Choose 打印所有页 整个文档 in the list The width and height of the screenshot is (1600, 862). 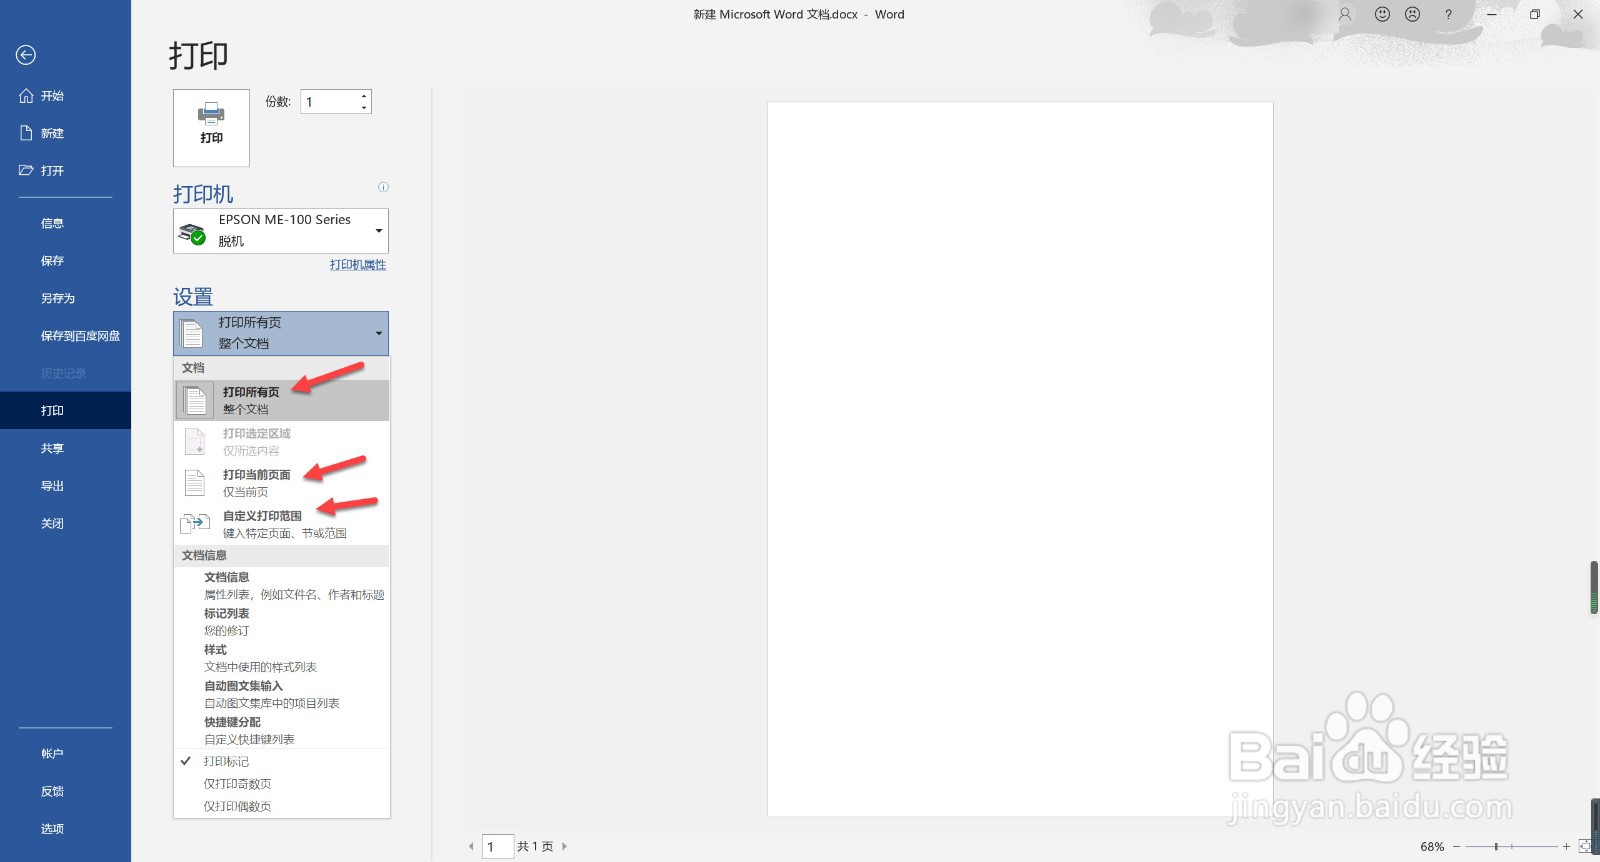tap(281, 400)
